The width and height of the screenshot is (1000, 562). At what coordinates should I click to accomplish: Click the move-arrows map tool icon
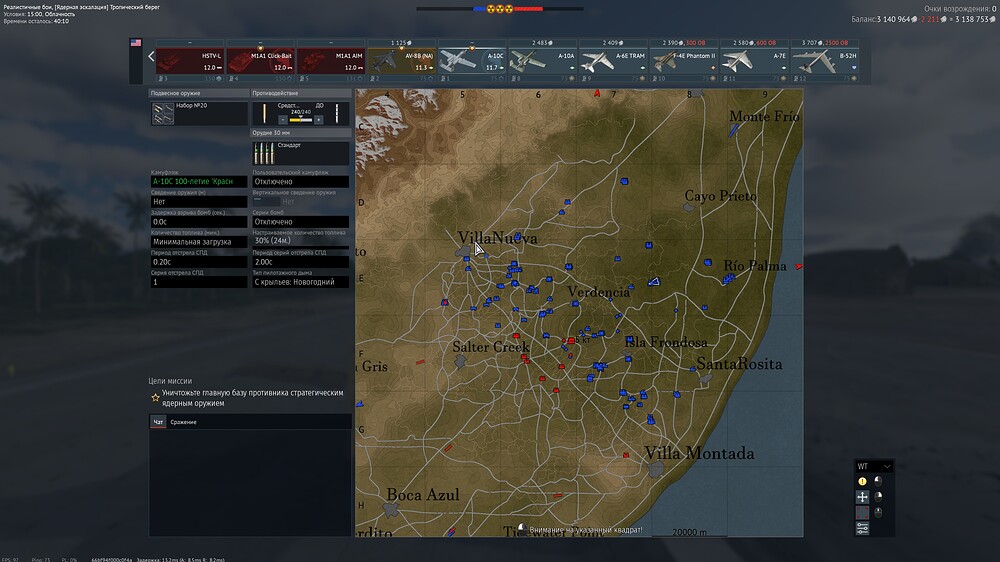(862, 497)
